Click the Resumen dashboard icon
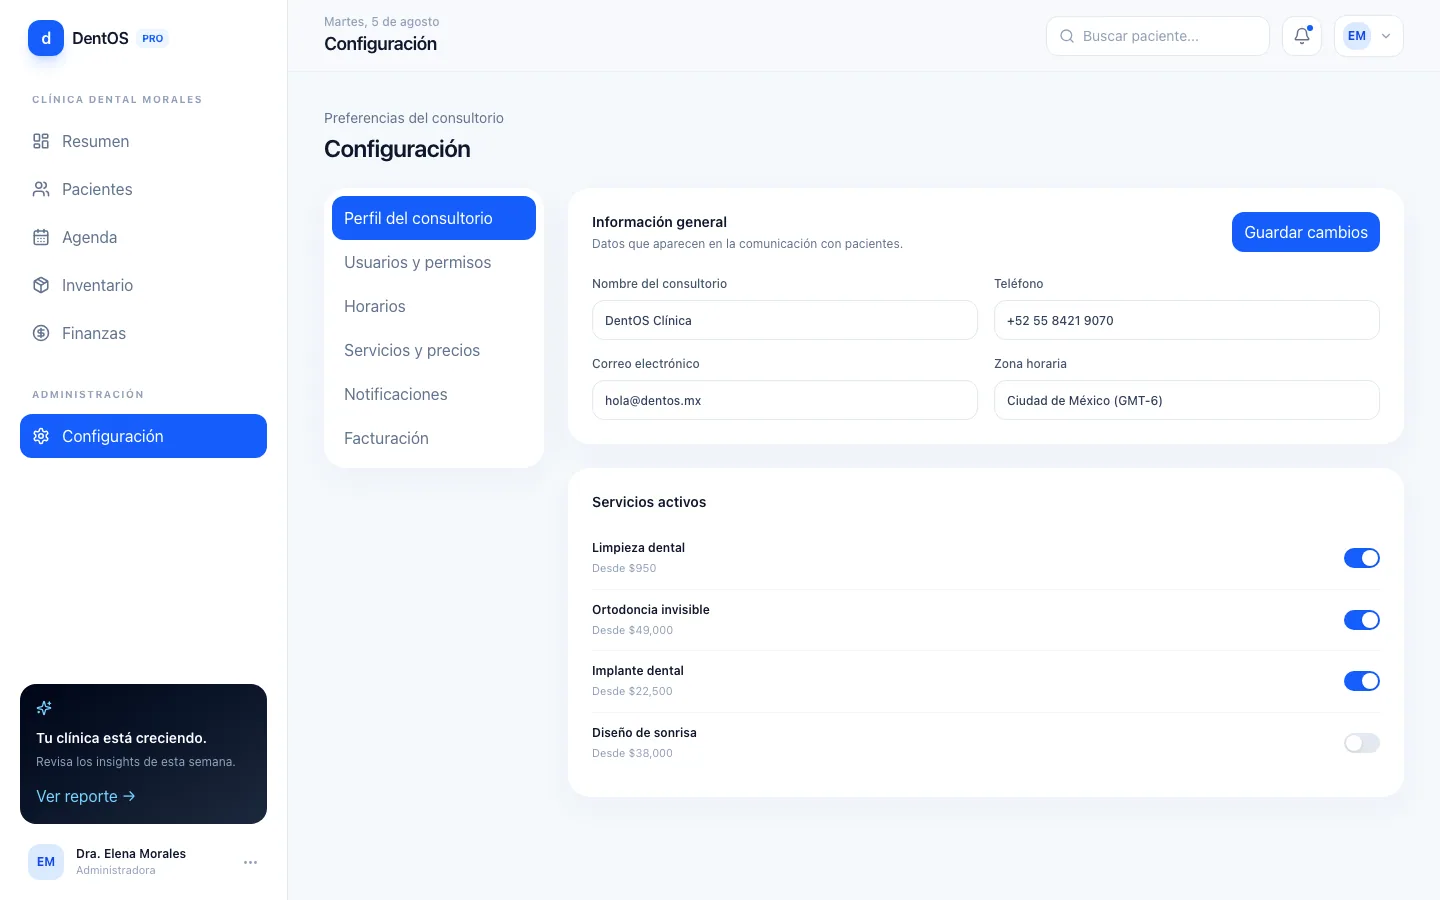The image size is (1440, 900). (x=41, y=141)
